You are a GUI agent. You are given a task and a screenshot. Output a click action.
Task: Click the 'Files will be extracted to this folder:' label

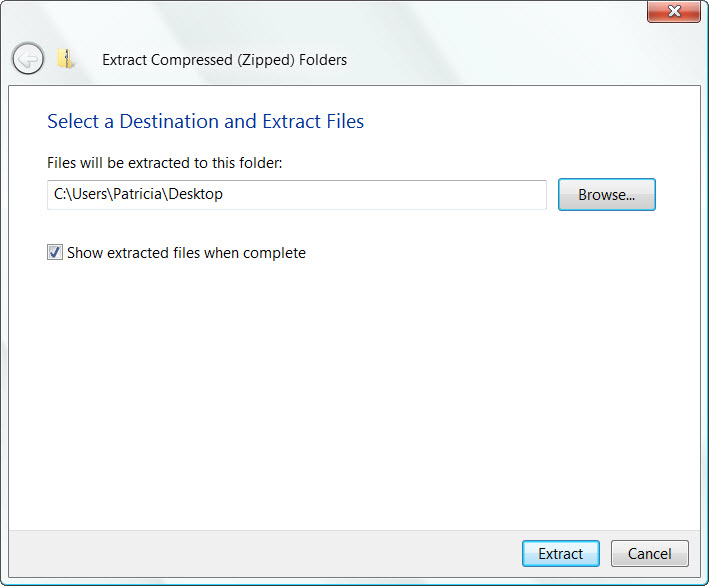pos(165,163)
